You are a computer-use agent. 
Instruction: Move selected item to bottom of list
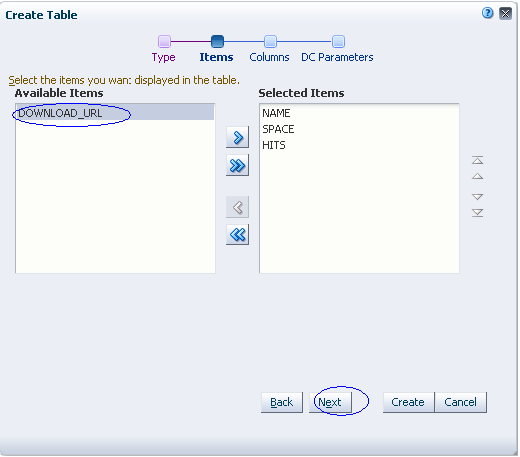[x=477, y=213]
